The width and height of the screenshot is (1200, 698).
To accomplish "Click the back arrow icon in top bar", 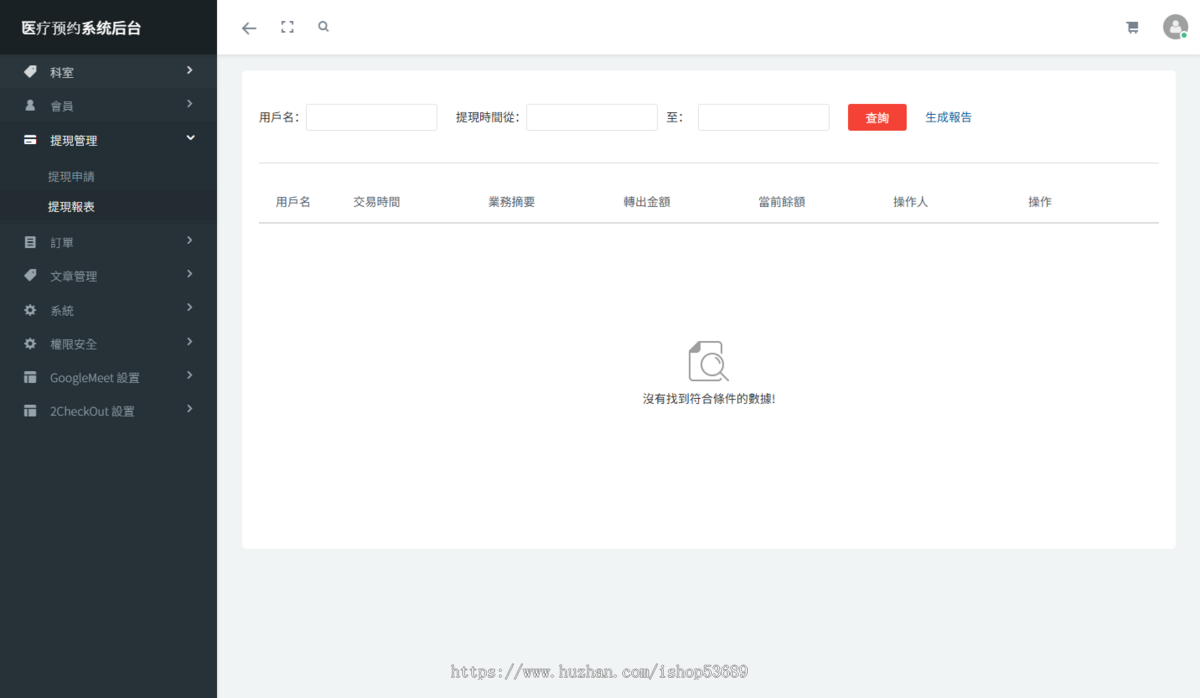I will (x=249, y=28).
